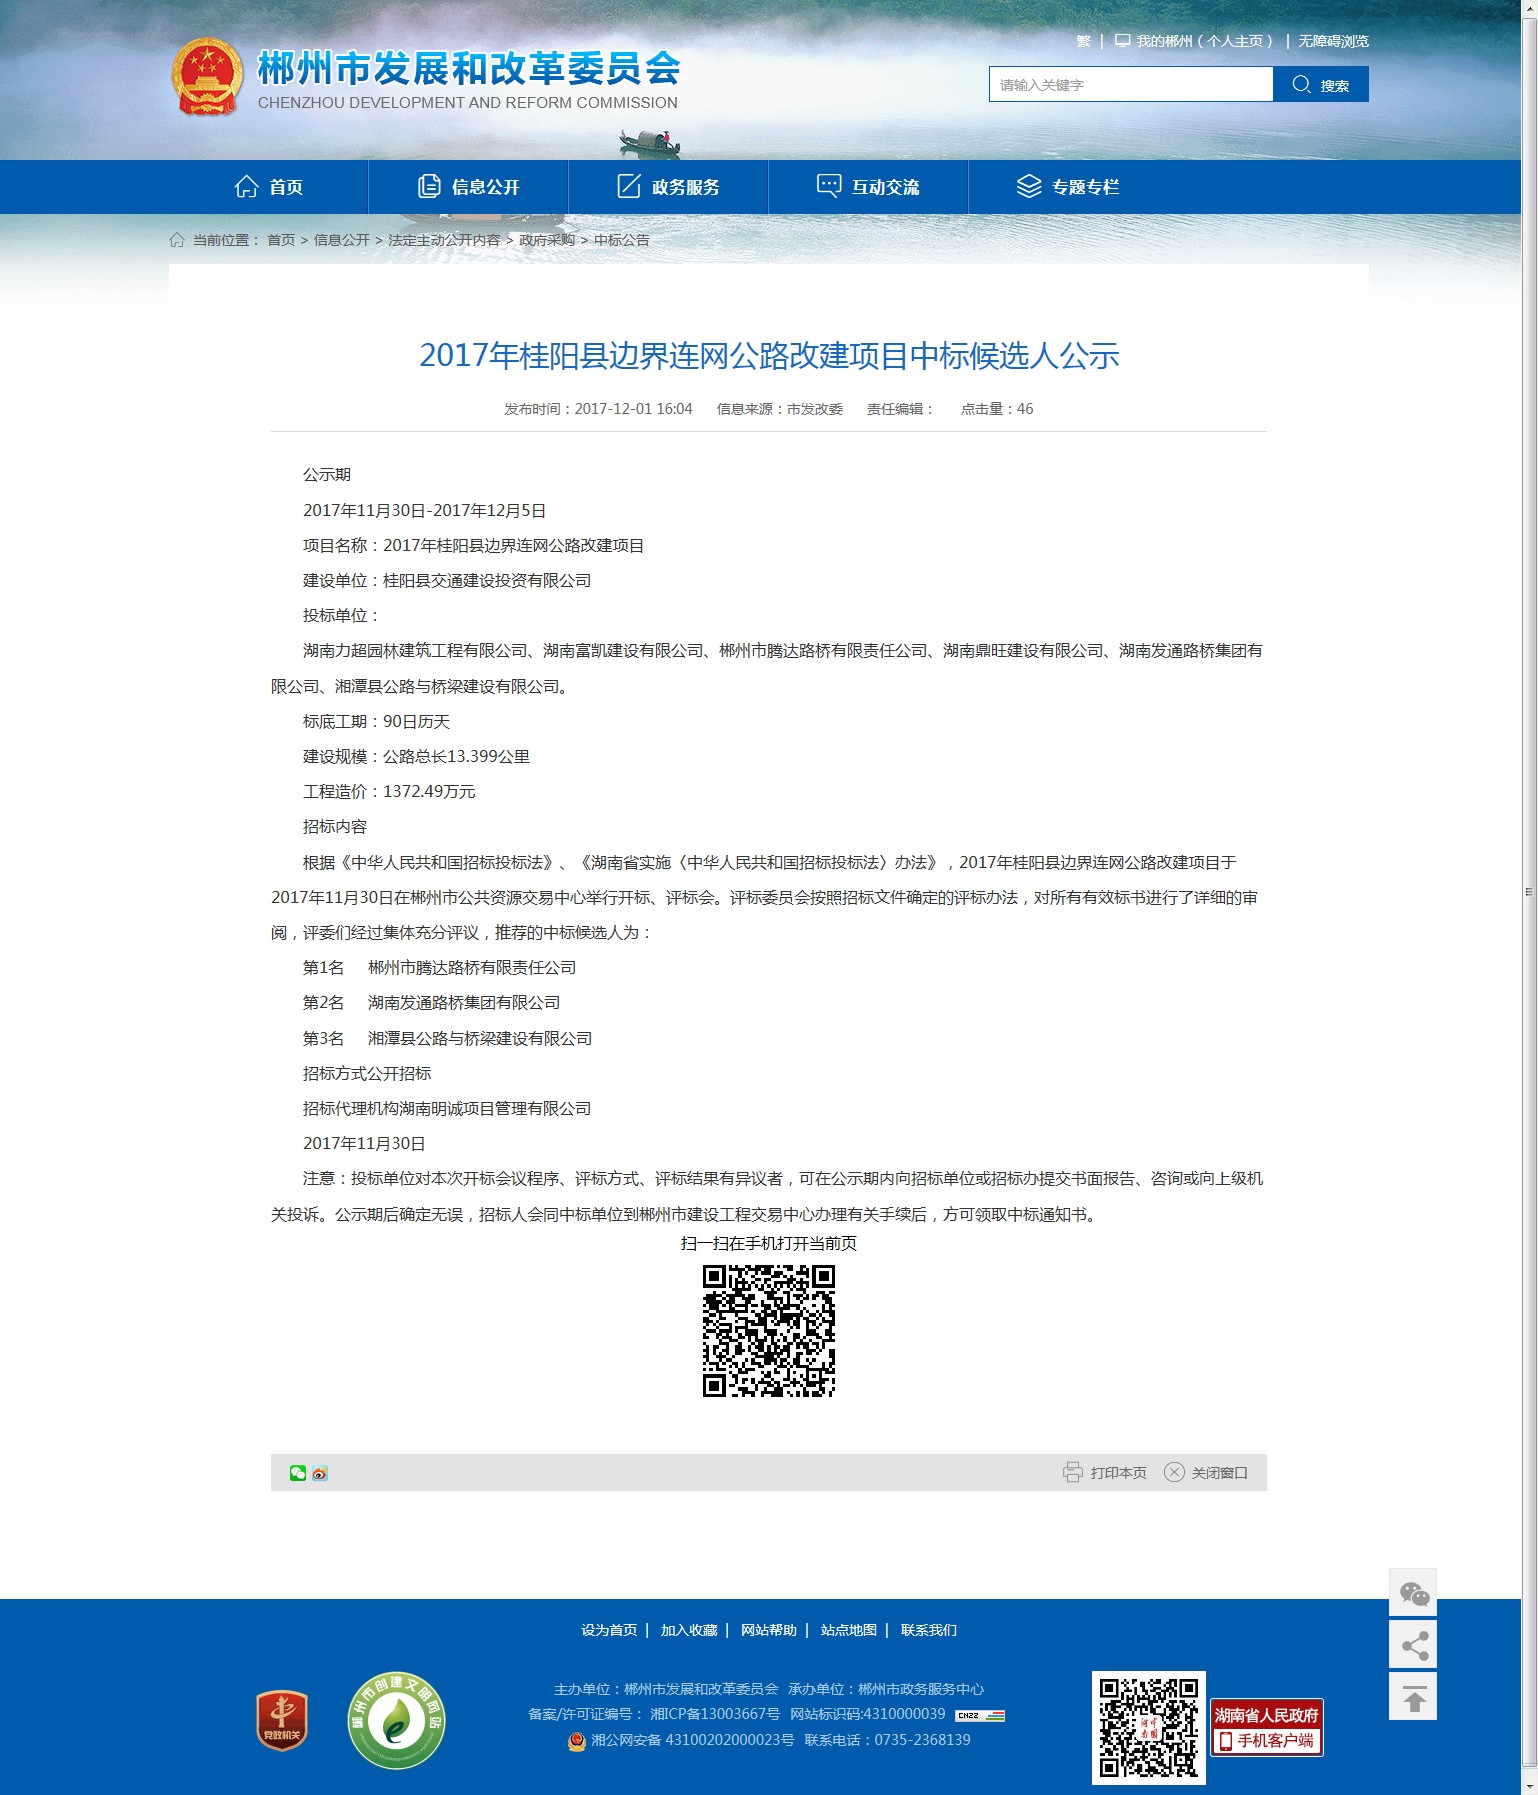Open floating WeChat sidebar button

pyautogui.click(x=1413, y=1593)
